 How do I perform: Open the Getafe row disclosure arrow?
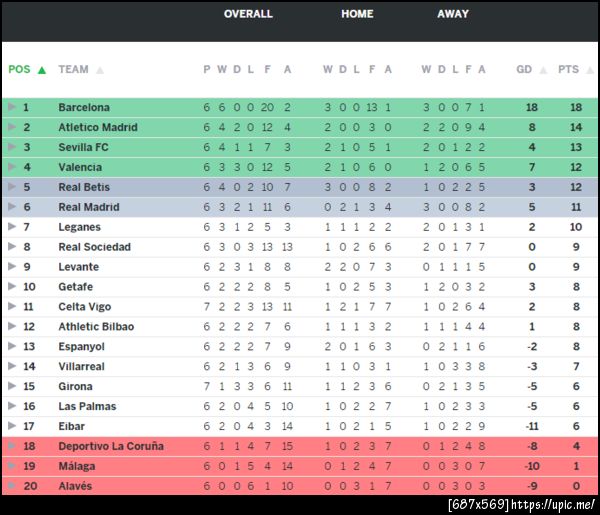tap(12, 287)
